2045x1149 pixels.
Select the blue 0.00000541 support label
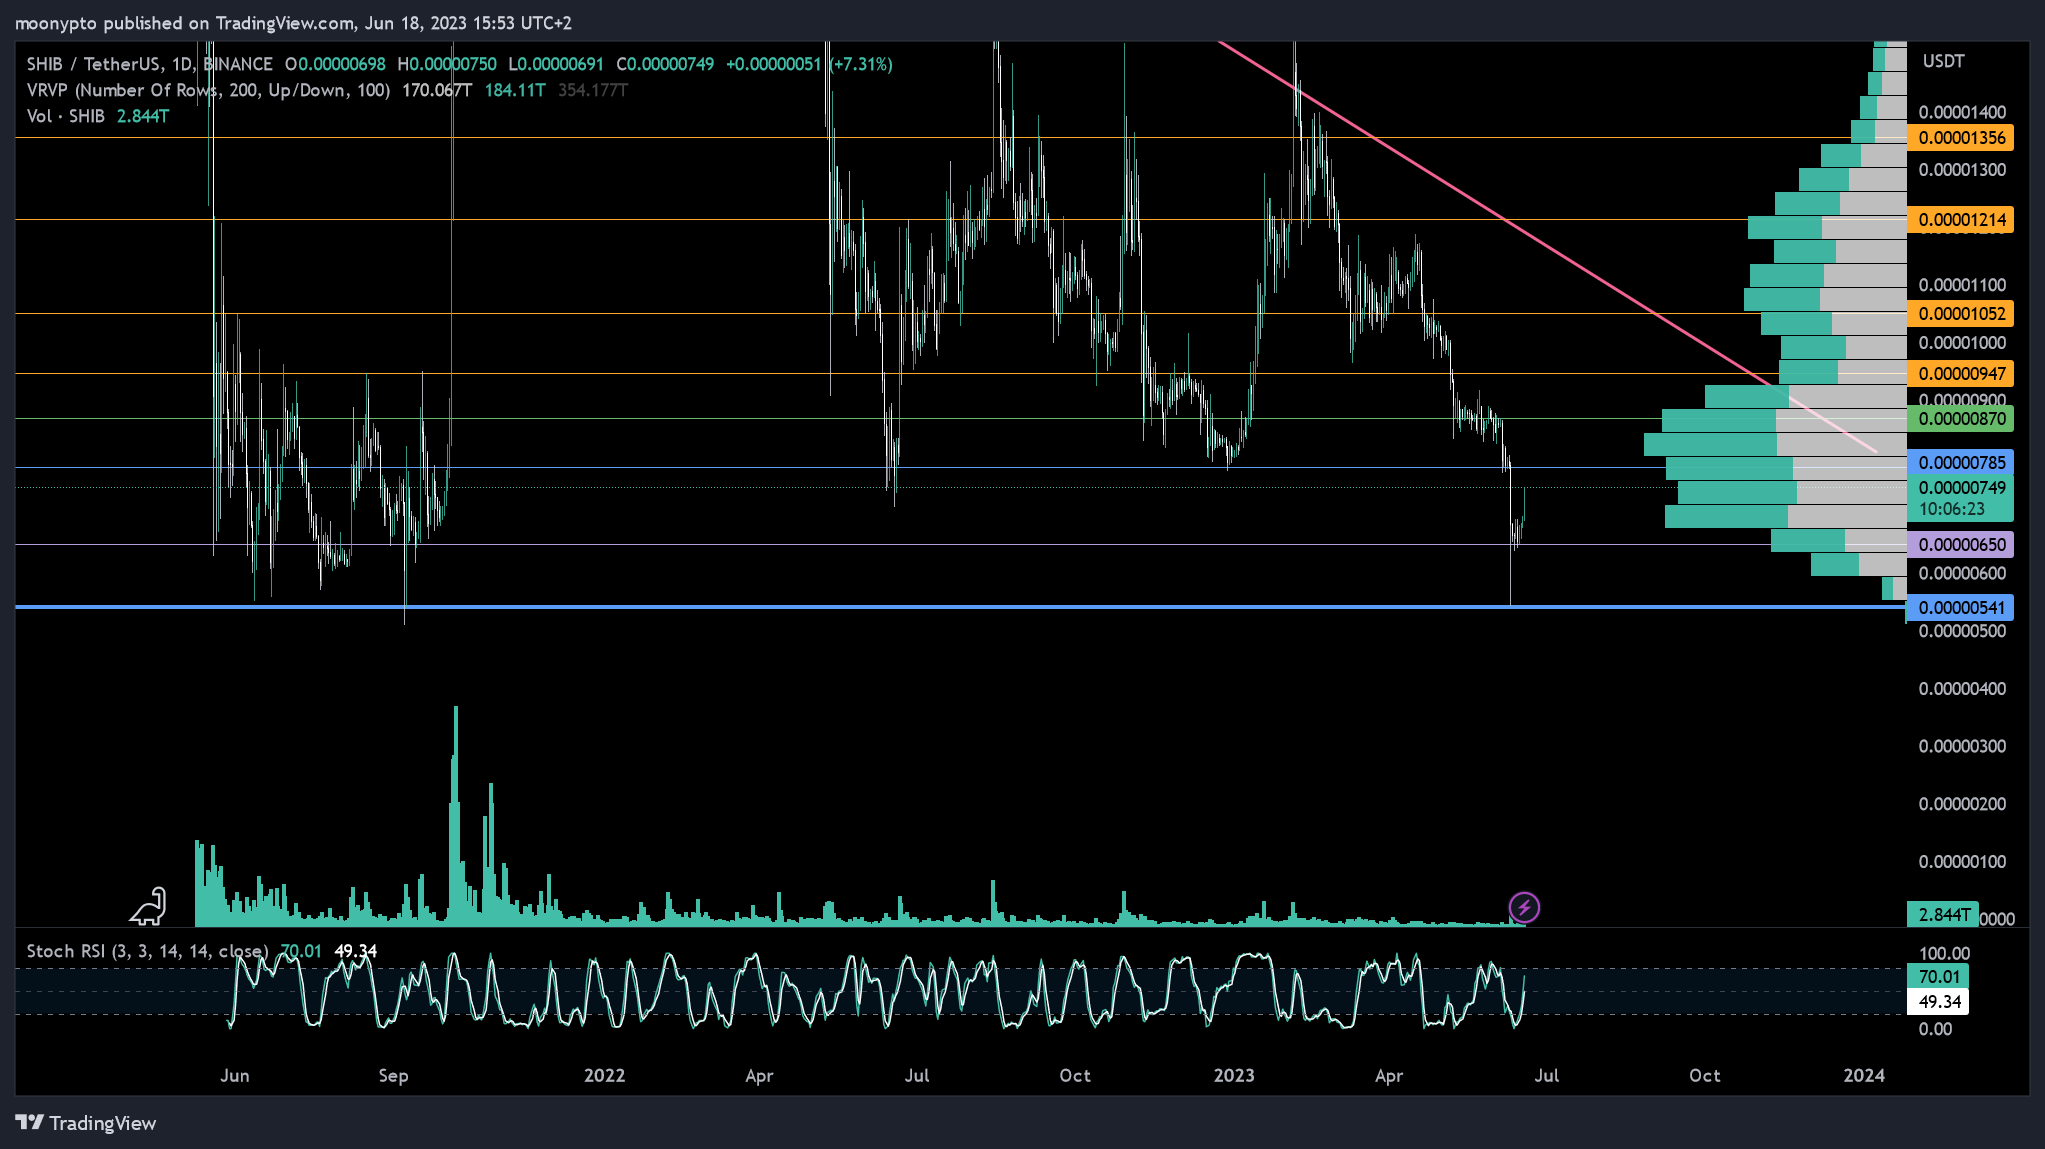click(1960, 608)
